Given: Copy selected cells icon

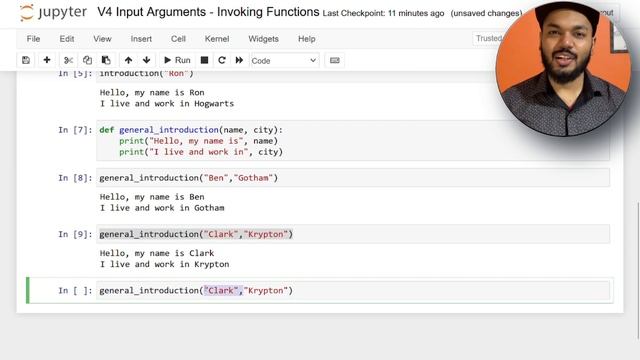Looking at the screenshot, I should 87,60.
